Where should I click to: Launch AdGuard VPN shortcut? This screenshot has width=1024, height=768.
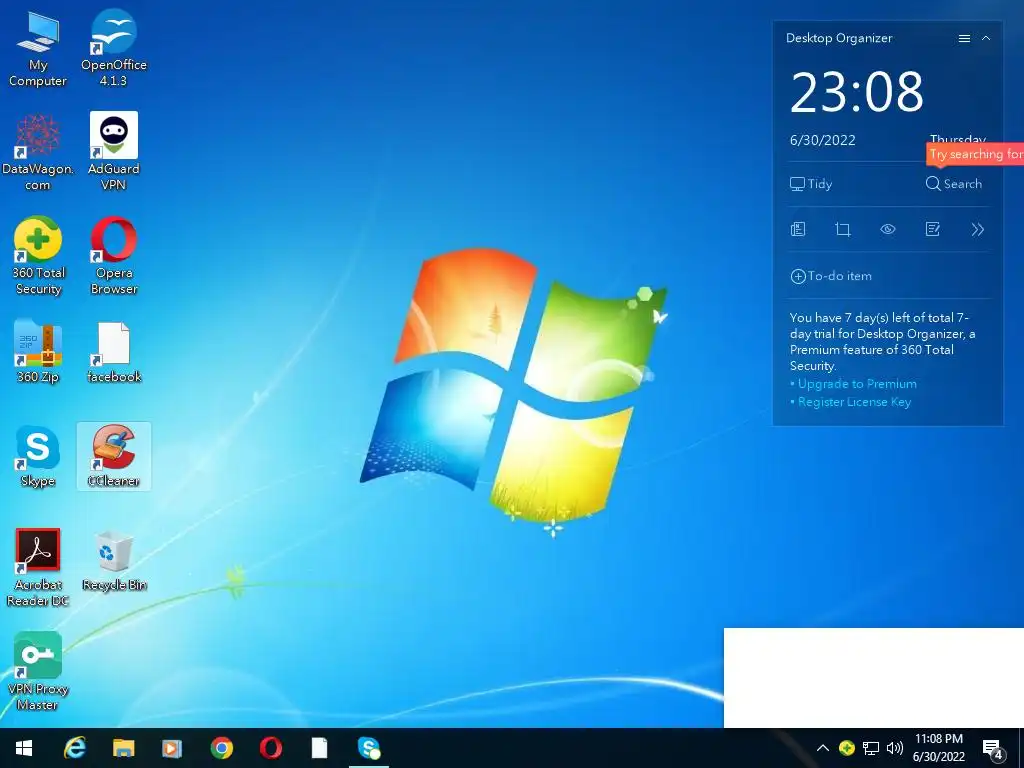(x=114, y=152)
